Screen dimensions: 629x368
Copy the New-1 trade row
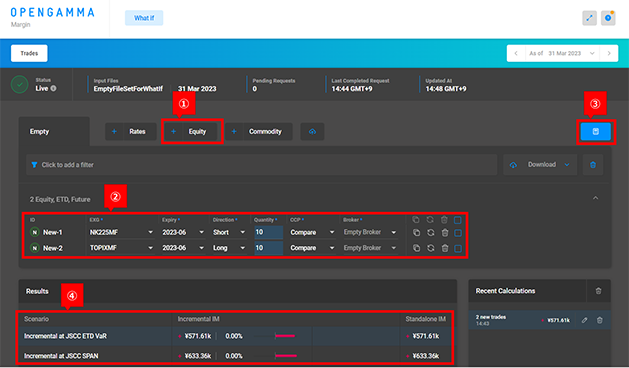click(416, 233)
